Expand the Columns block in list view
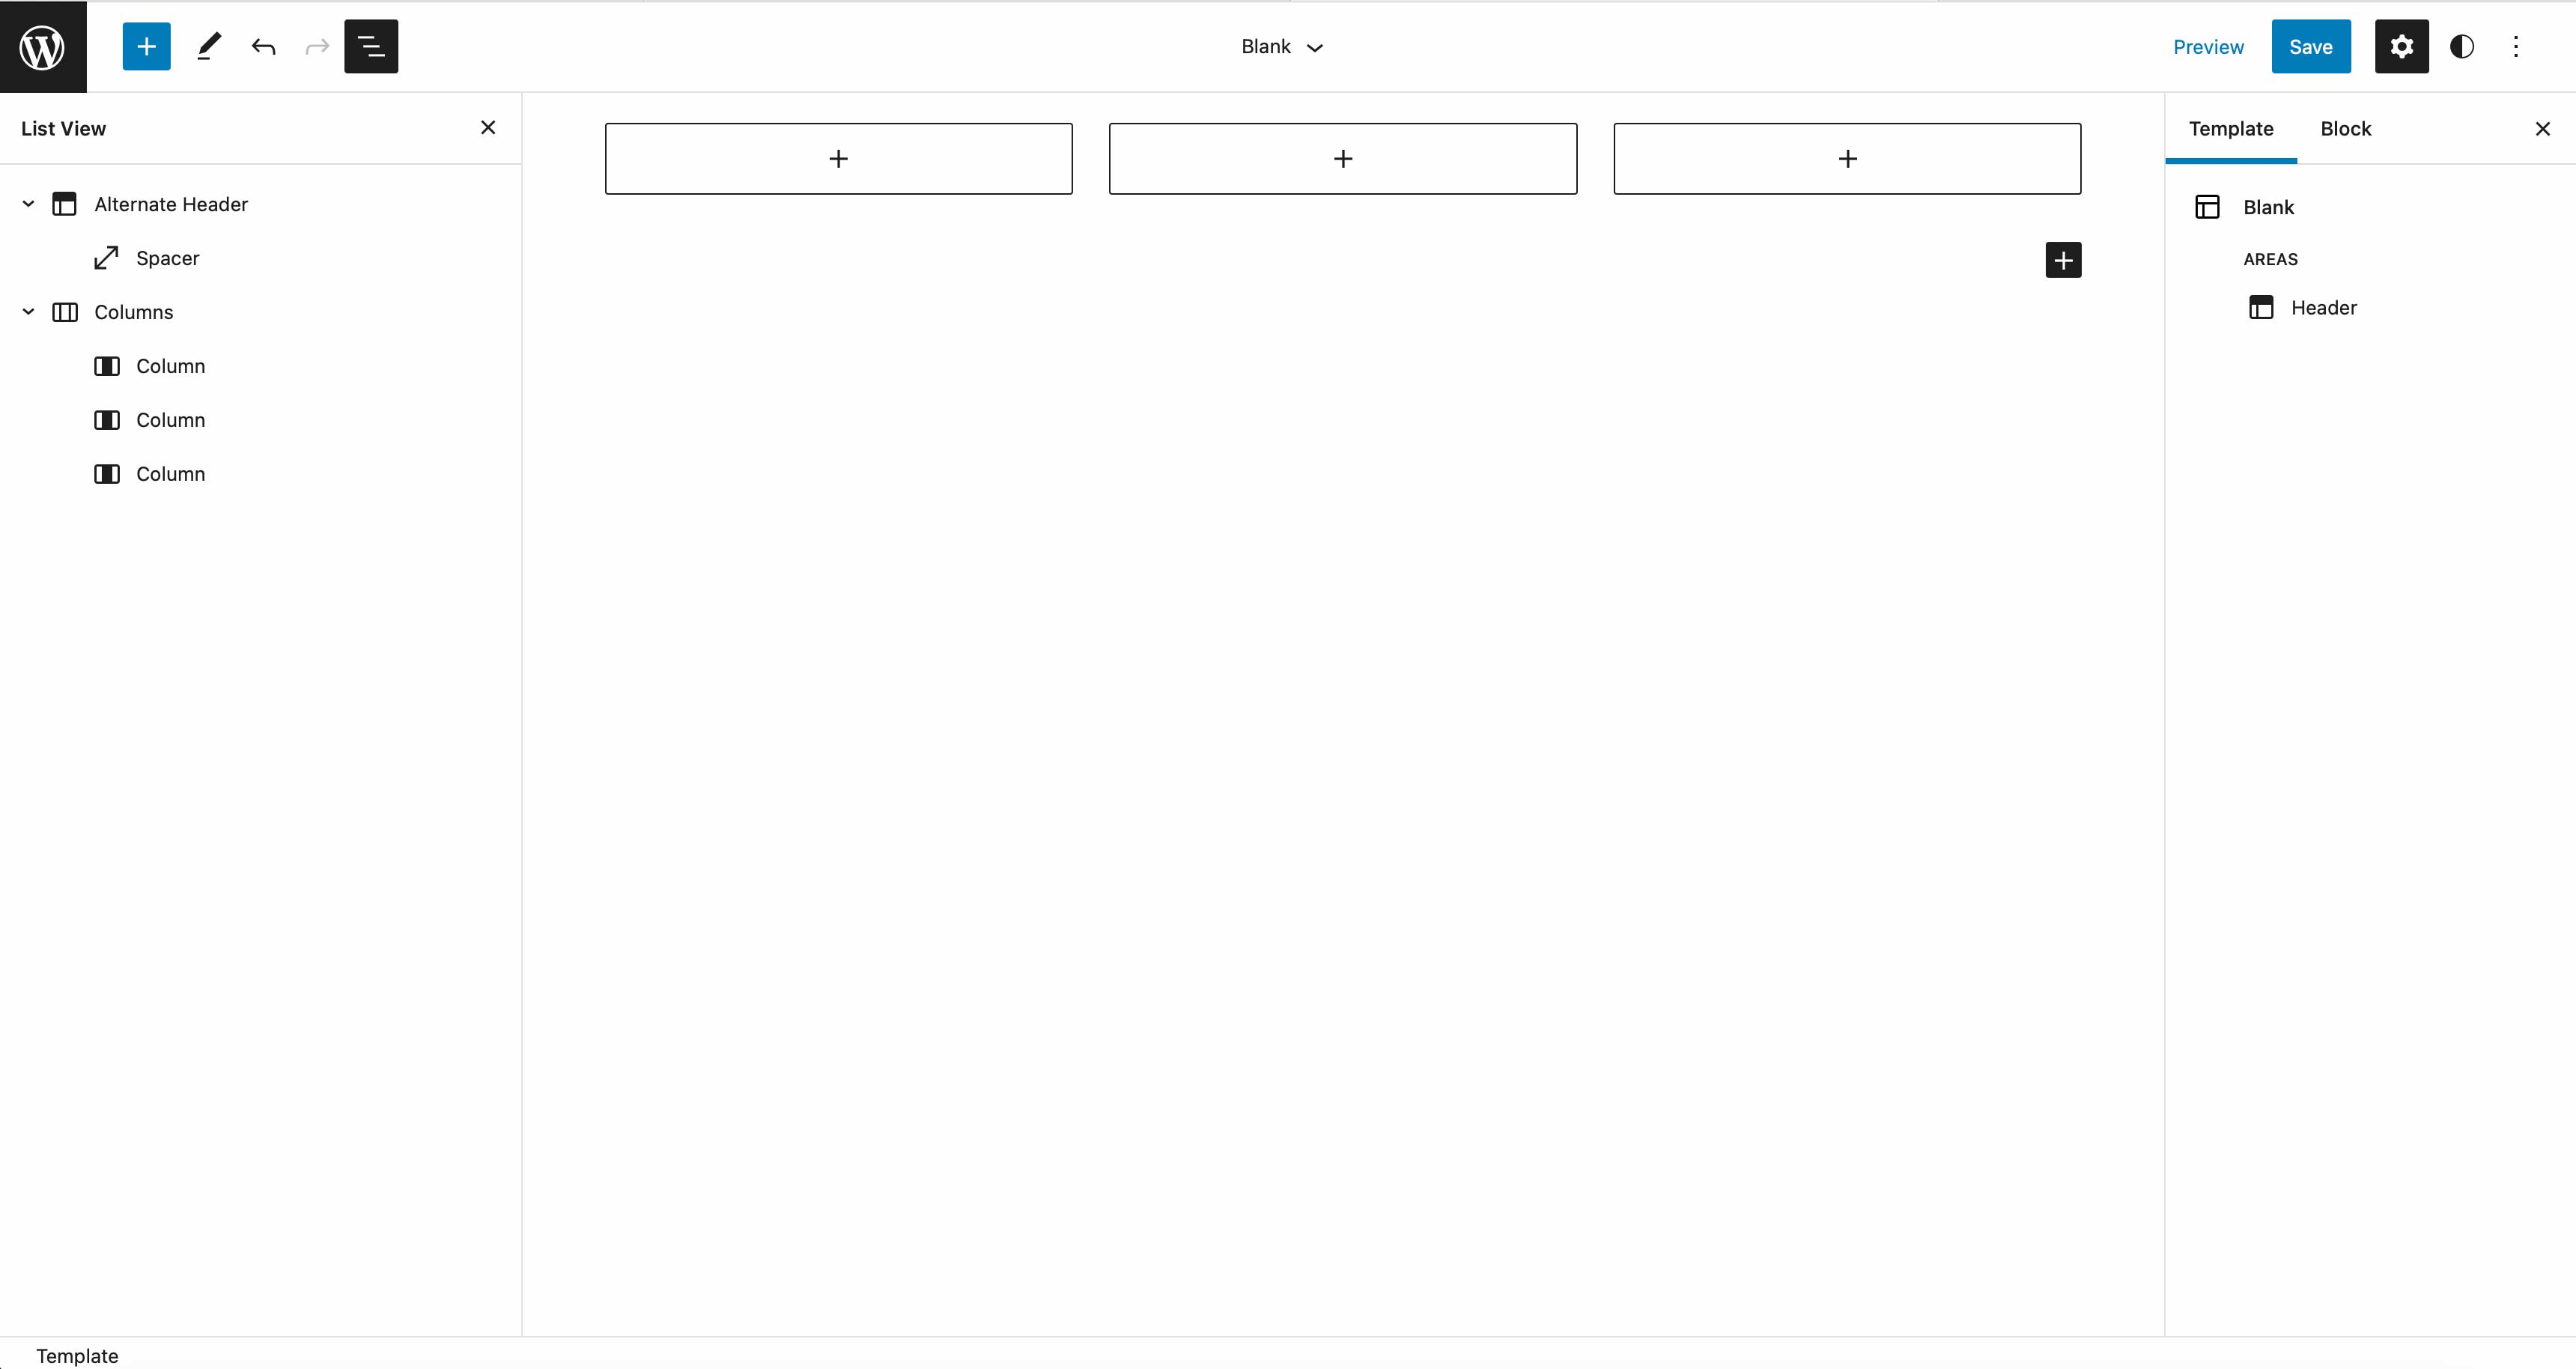Viewport: 2576px width, 1369px height. click(x=27, y=312)
